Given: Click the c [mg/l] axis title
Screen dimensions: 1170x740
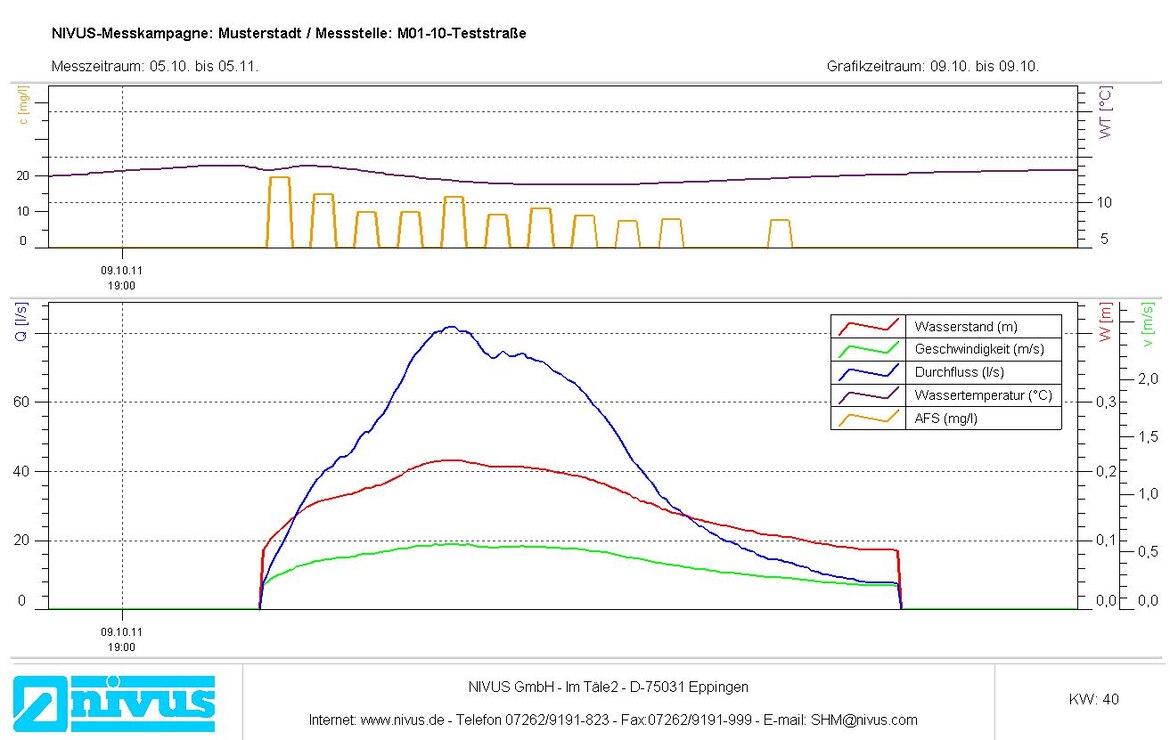Looking at the screenshot, I should (23, 107).
